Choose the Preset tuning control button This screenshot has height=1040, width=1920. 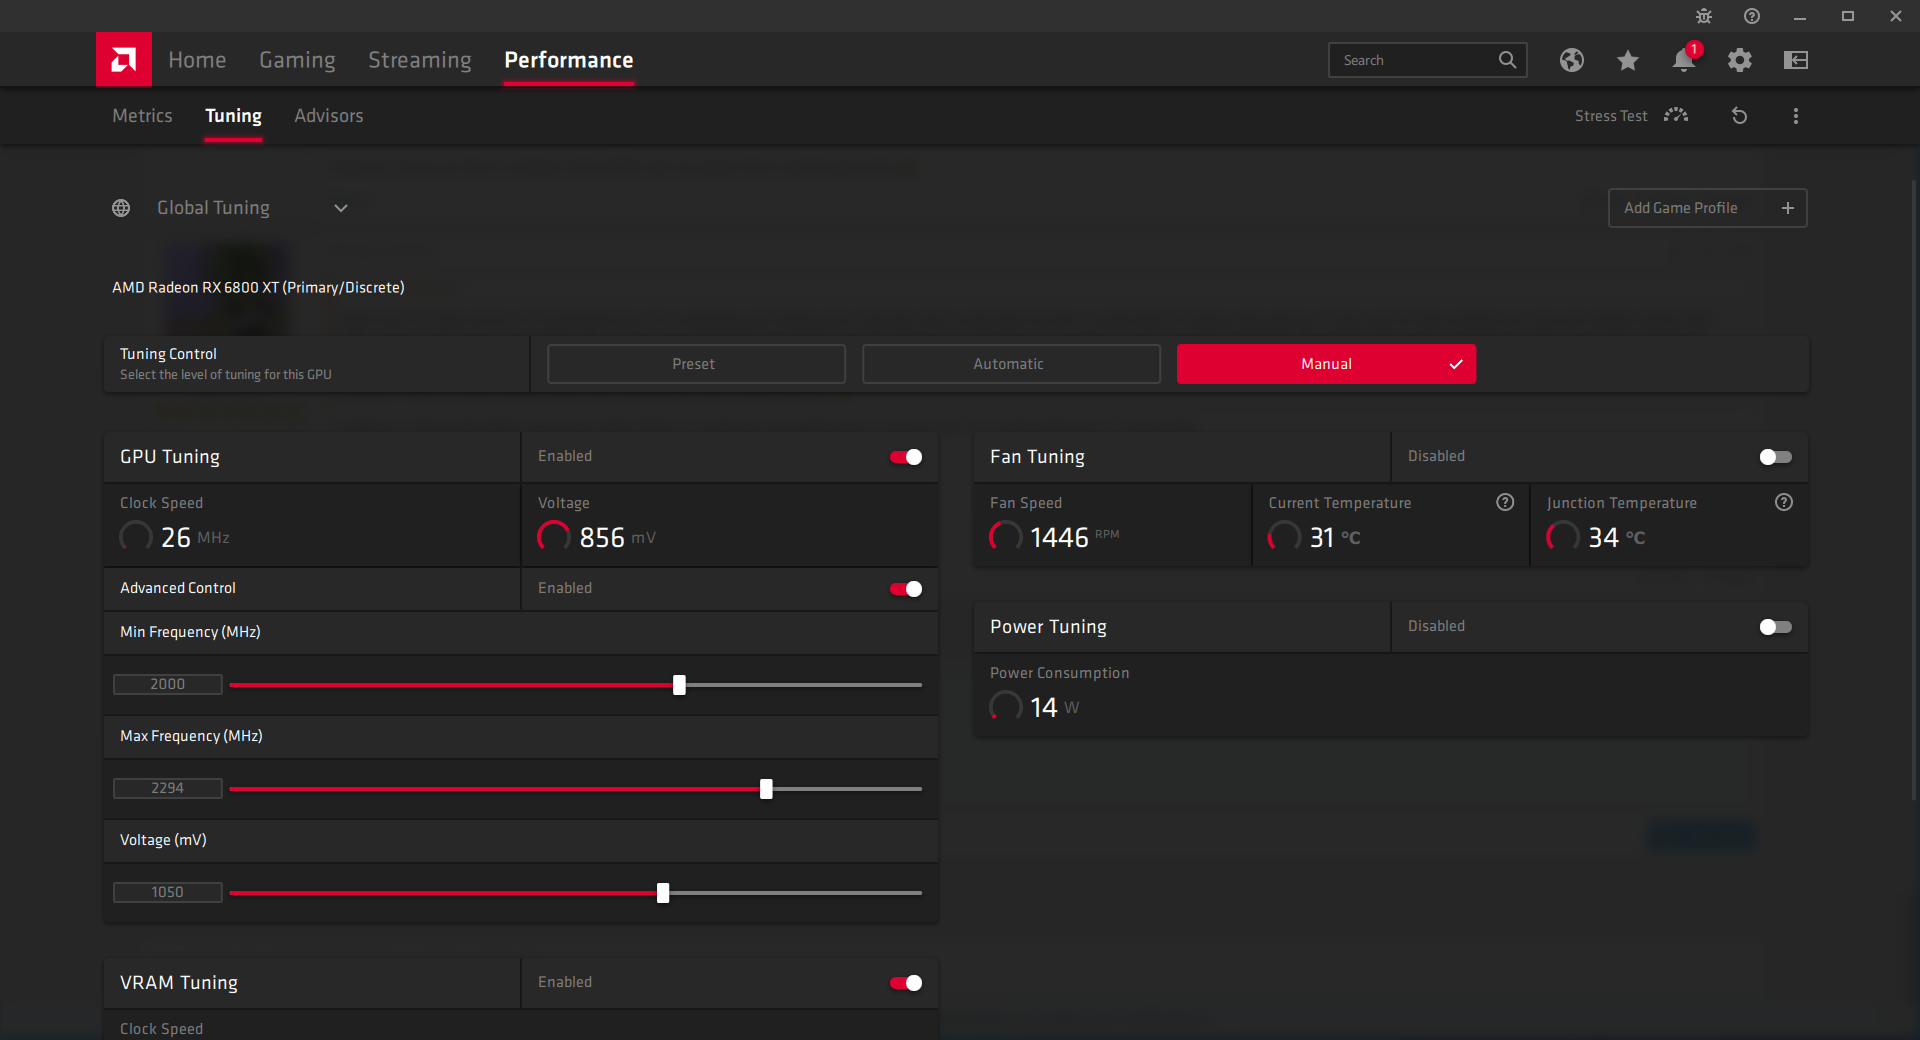[696, 364]
